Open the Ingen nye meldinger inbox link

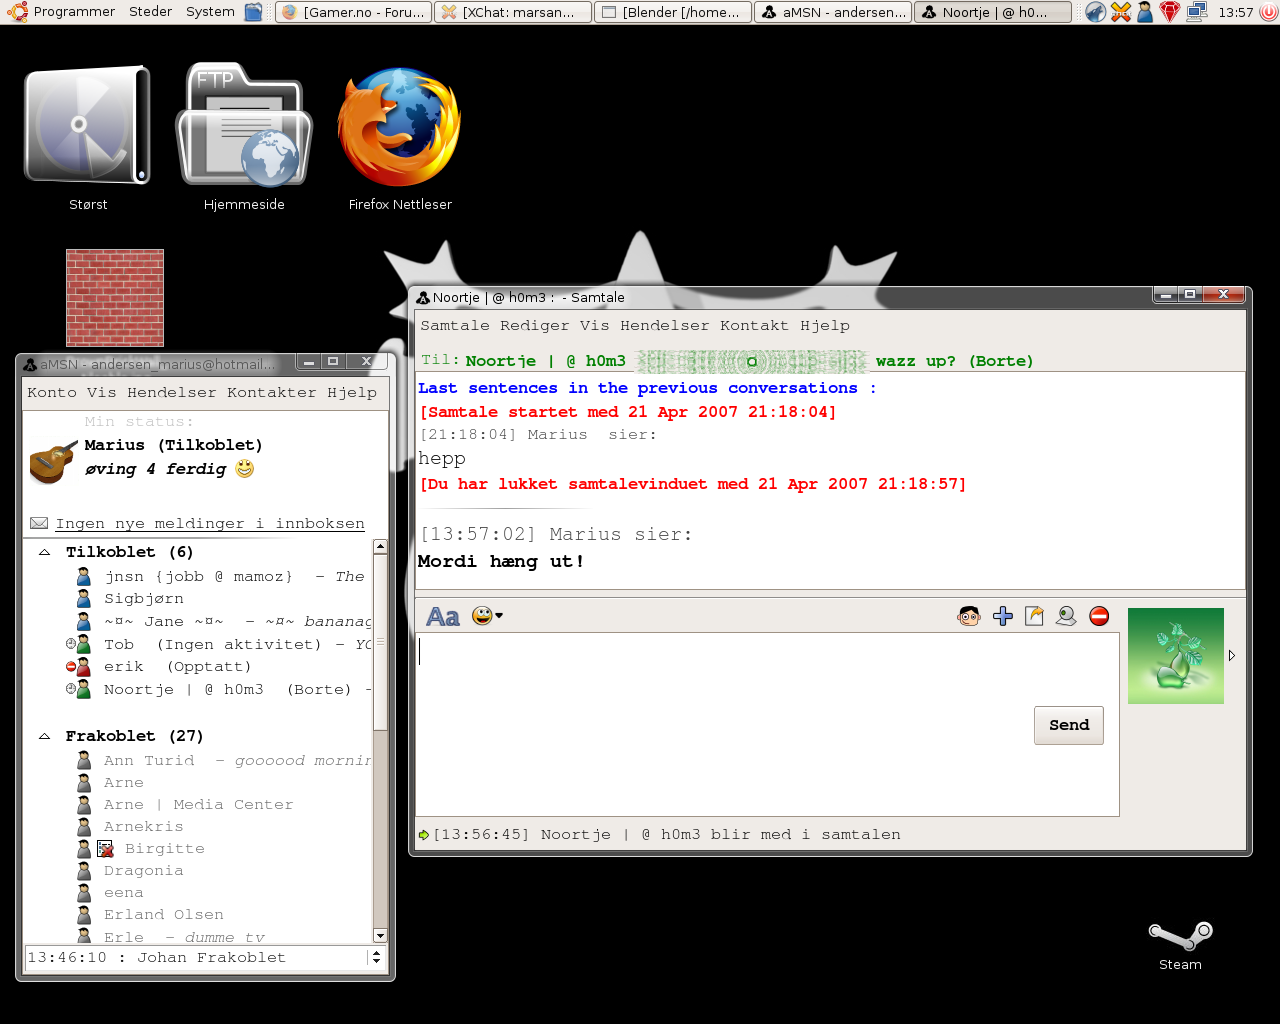click(x=210, y=524)
